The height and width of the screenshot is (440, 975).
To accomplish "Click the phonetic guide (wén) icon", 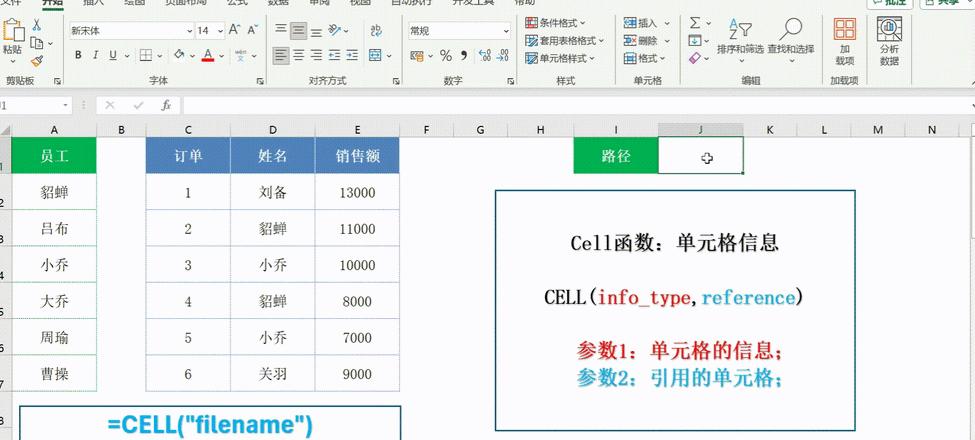I will click(x=241, y=55).
